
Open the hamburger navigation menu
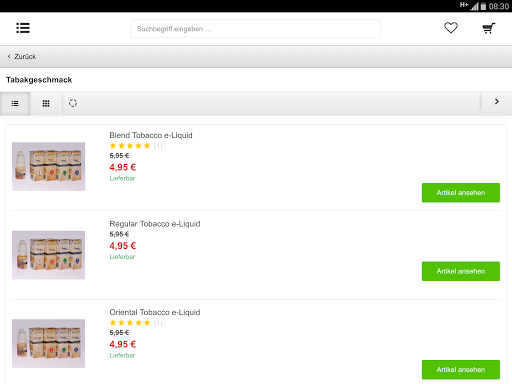(x=23, y=28)
